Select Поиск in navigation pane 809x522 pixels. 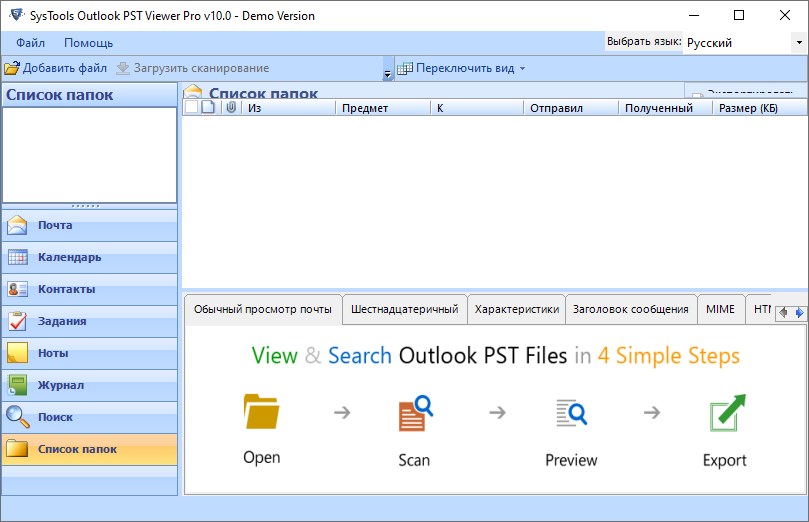coord(90,417)
